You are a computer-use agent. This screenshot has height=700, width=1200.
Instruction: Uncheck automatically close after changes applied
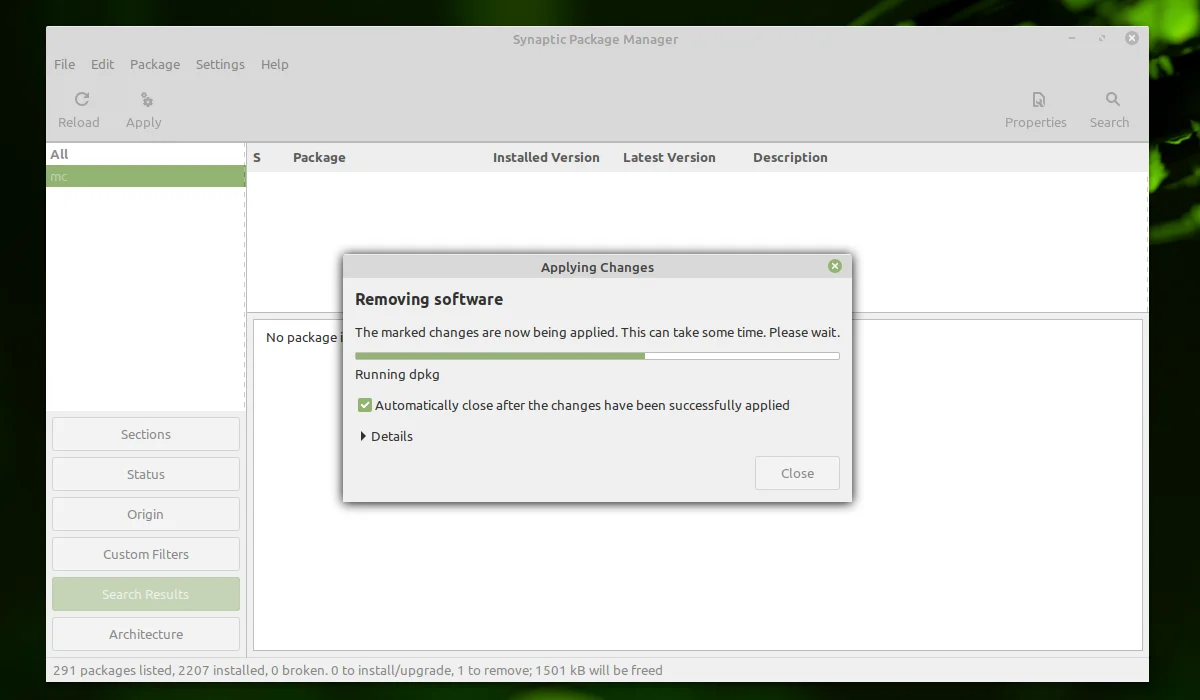(365, 405)
